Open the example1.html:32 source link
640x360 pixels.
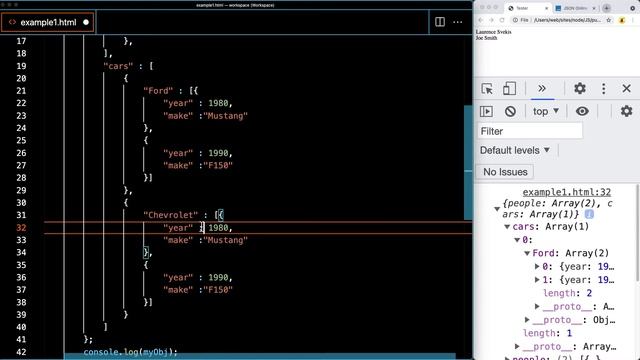[567, 192]
